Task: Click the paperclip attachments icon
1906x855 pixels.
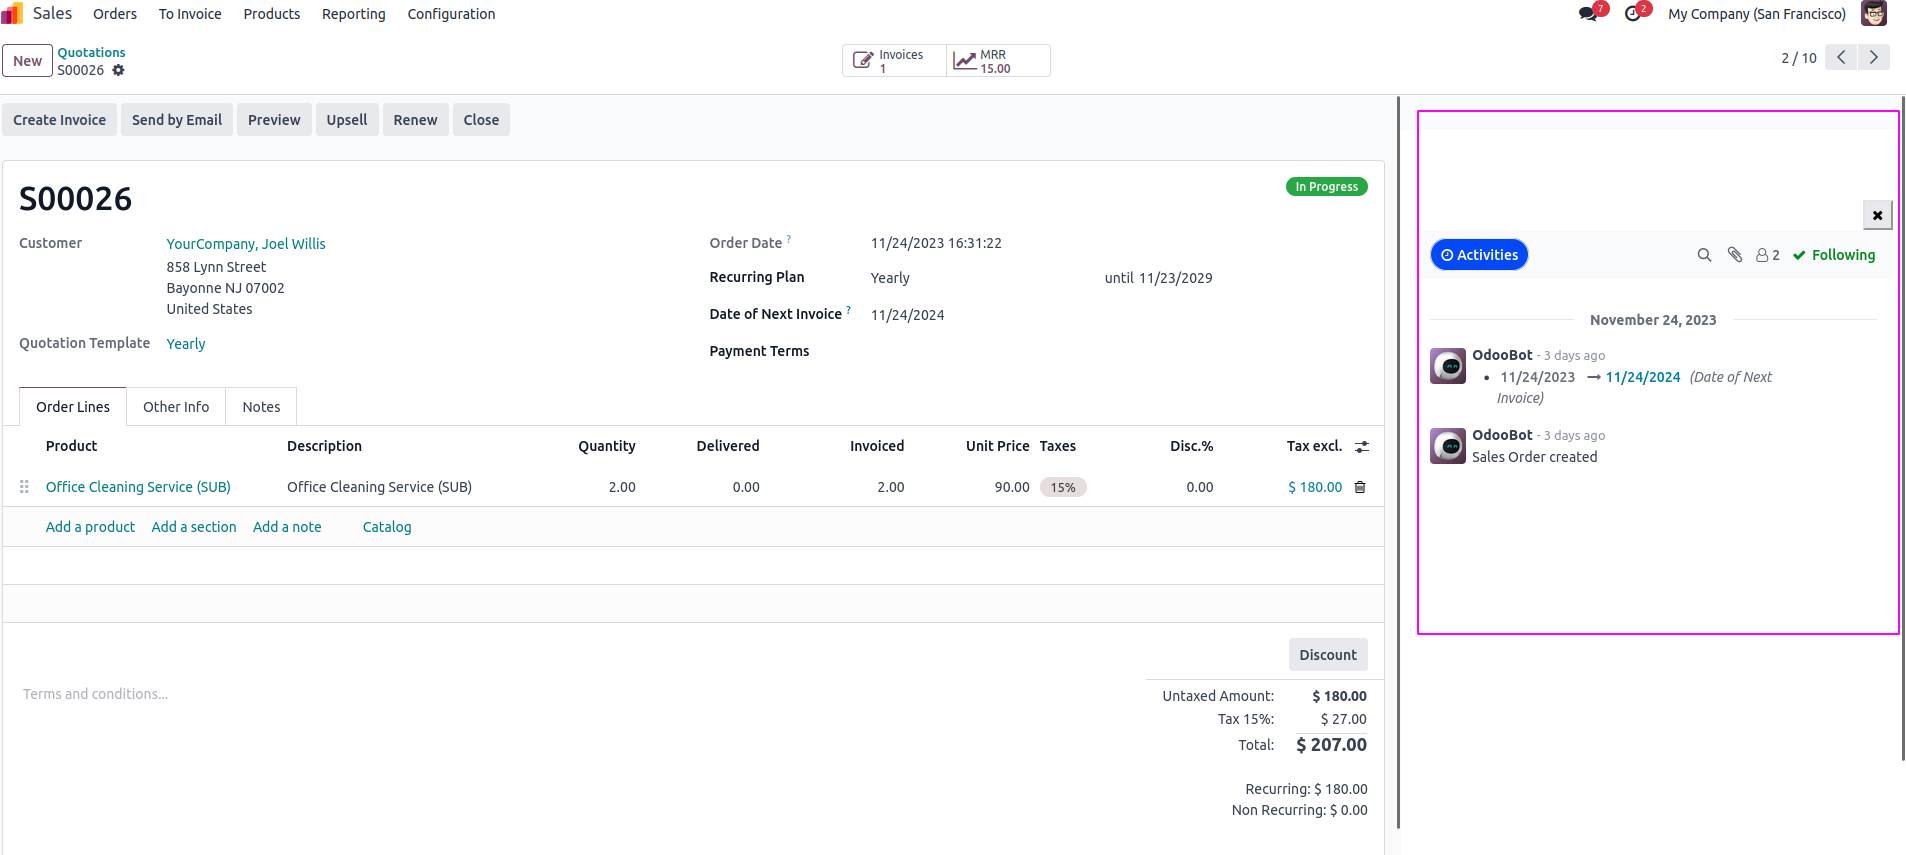Action: [1735, 255]
